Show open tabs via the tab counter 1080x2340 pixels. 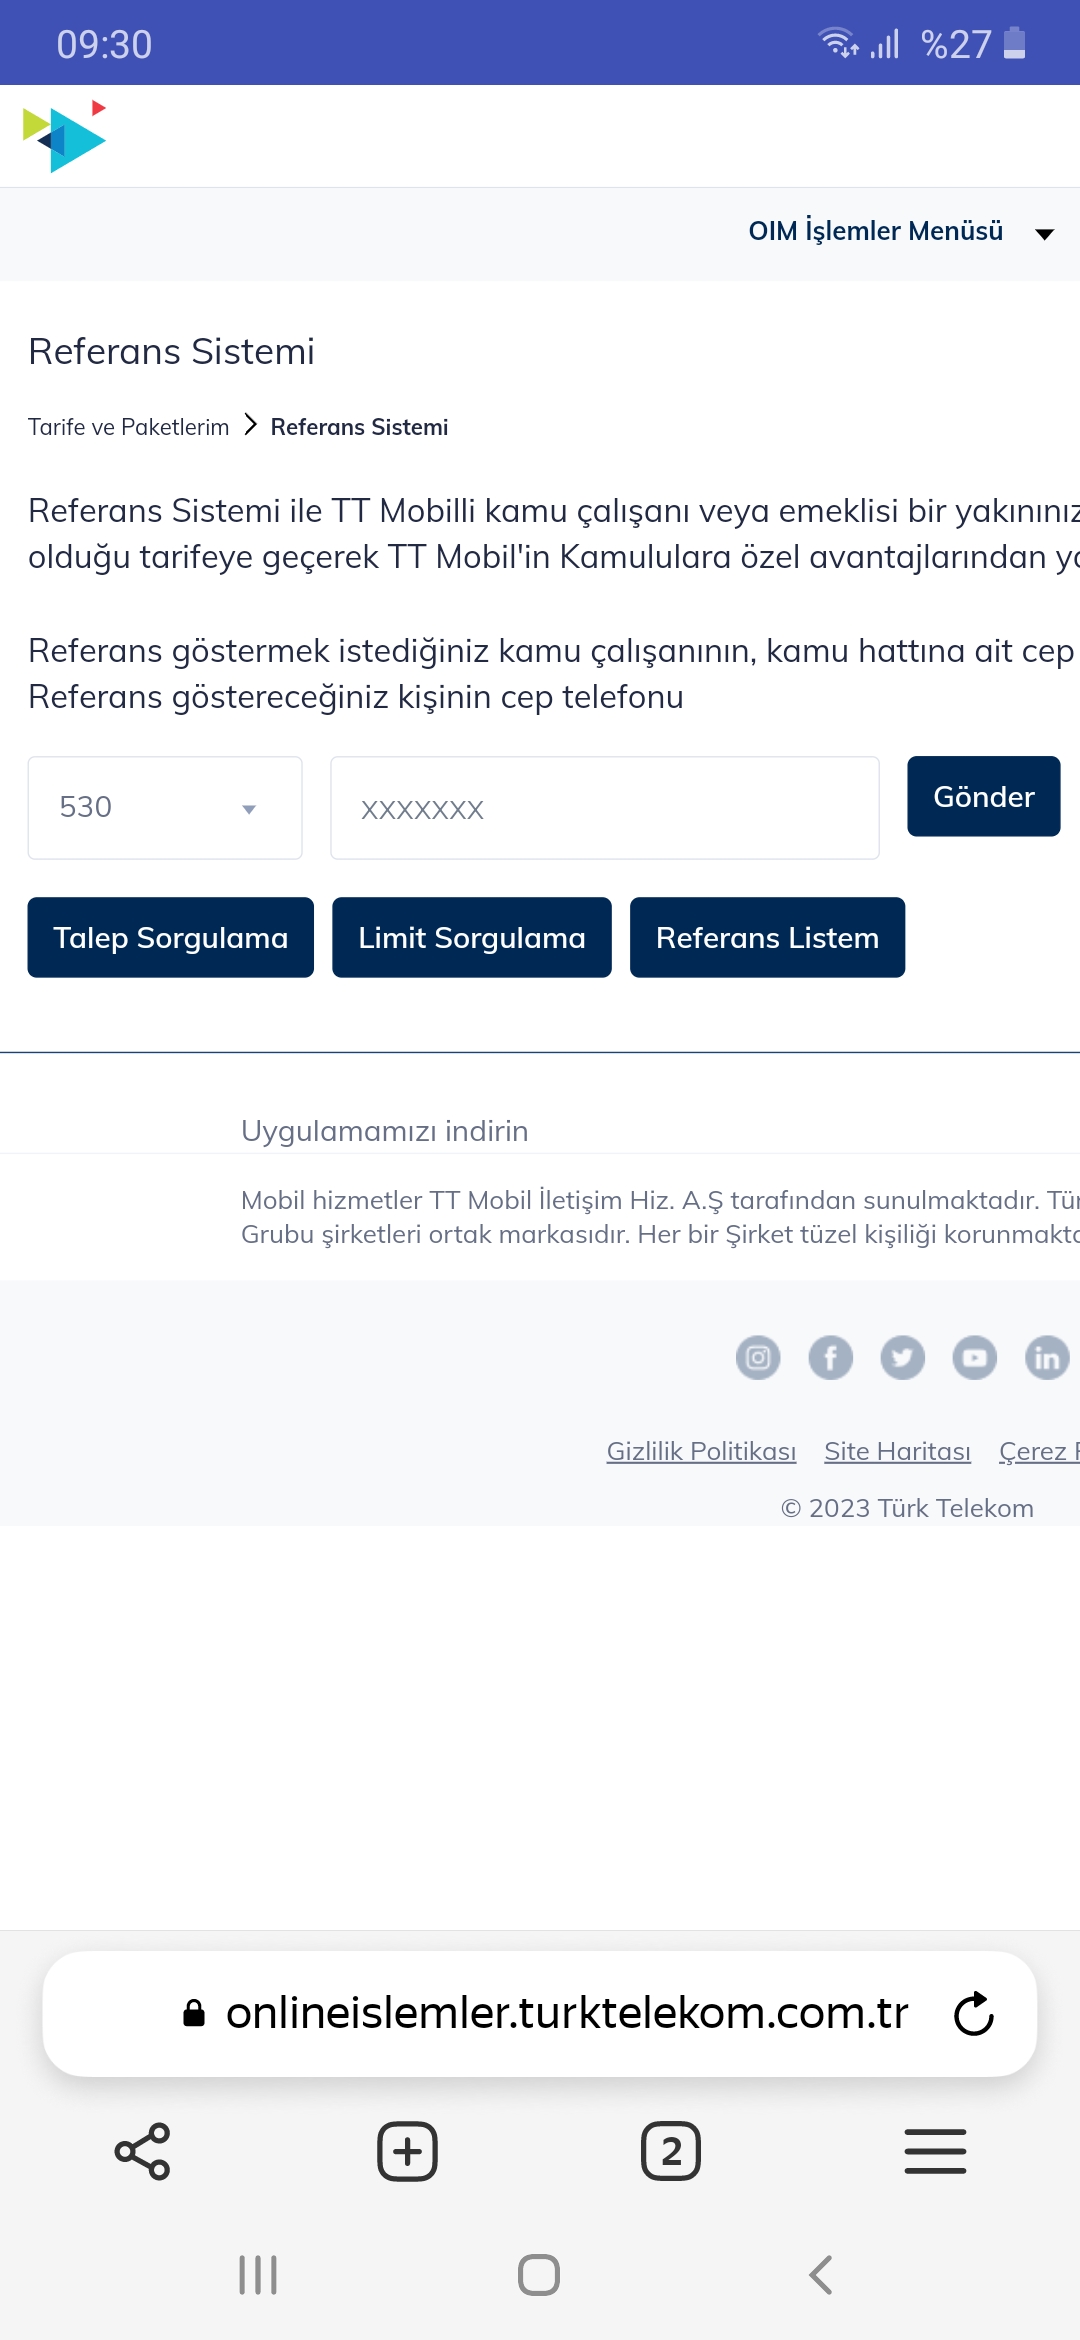[x=671, y=2151]
